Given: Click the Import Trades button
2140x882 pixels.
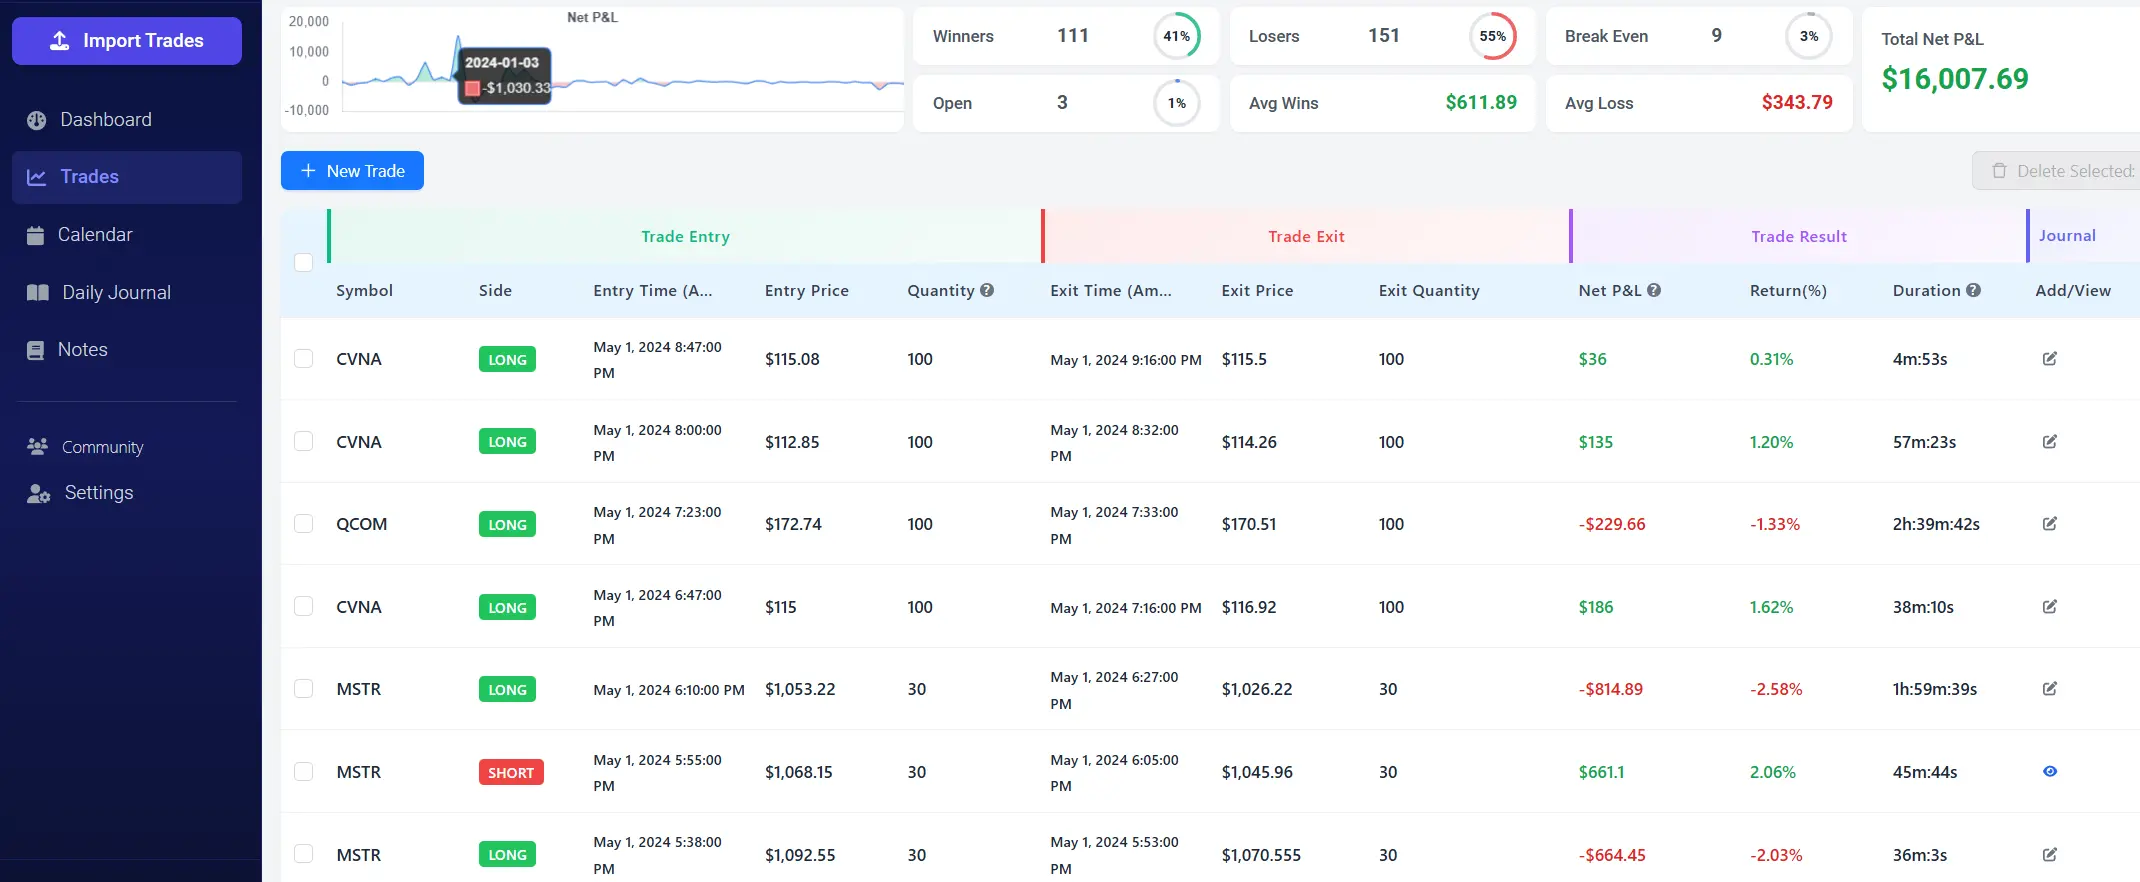Looking at the screenshot, I should [127, 41].
